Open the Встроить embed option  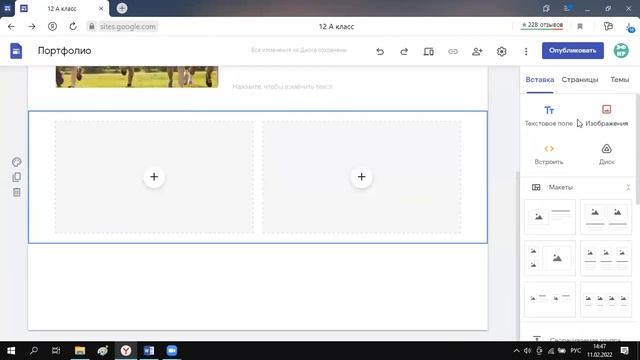(x=549, y=154)
